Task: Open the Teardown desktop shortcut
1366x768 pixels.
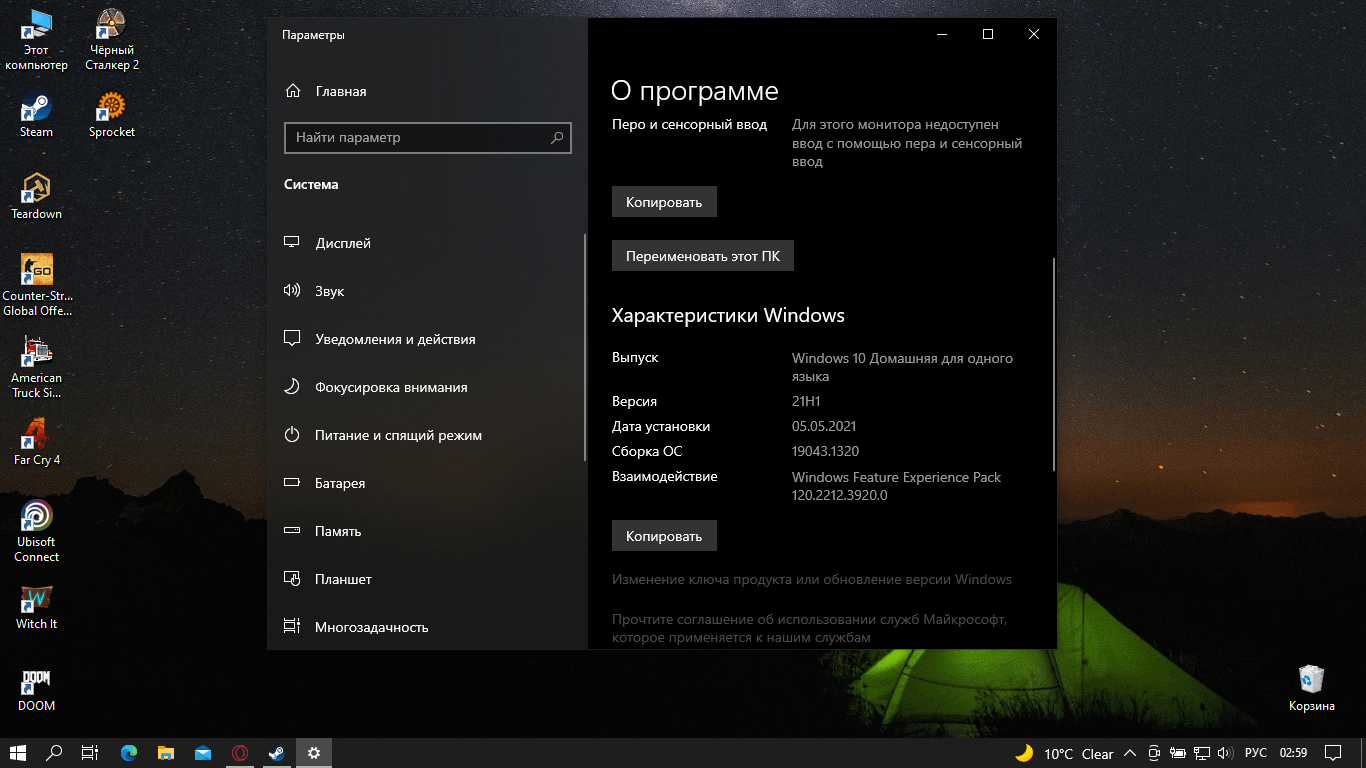Action: click(37, 196)
